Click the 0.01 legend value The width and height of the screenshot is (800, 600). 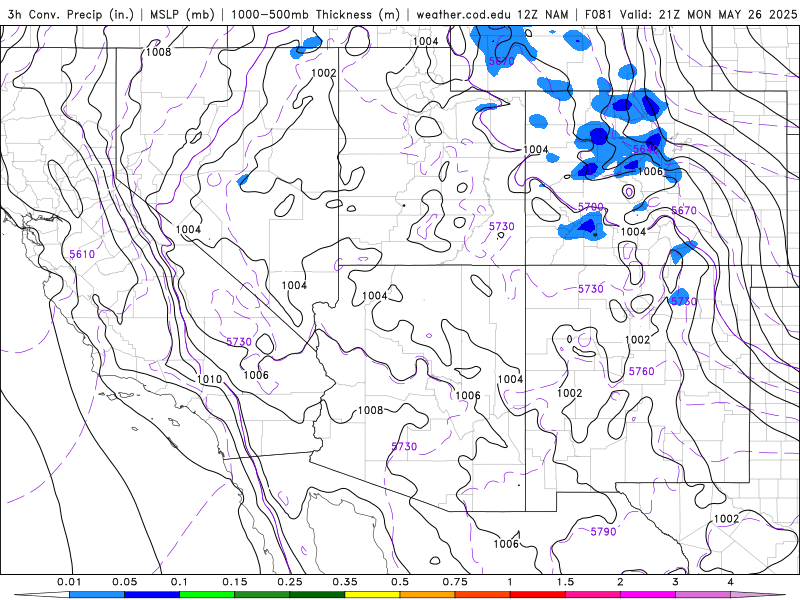(x=69, y=582)
